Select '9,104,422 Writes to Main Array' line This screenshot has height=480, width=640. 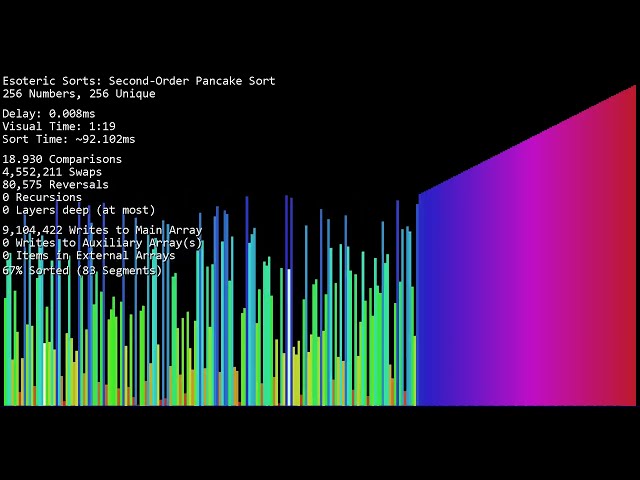[102, 230]
